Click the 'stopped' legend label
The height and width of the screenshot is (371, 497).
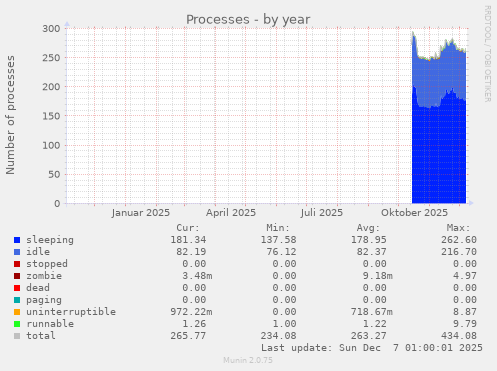point(47,264)
